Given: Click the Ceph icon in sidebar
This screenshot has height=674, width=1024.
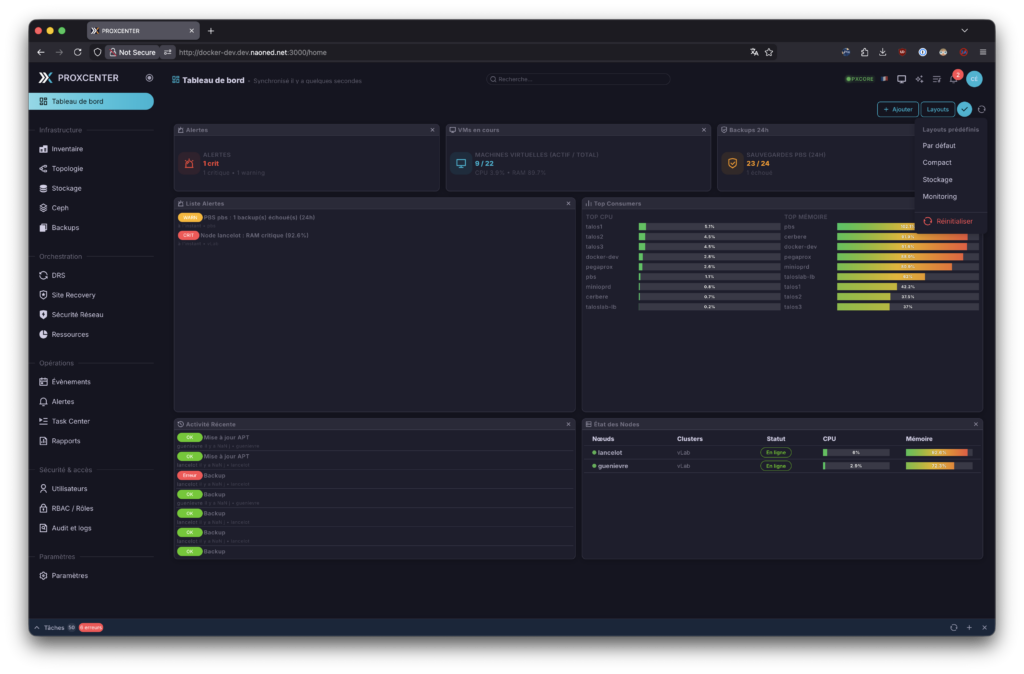Looking at the screenshot, I should [43, 208].
